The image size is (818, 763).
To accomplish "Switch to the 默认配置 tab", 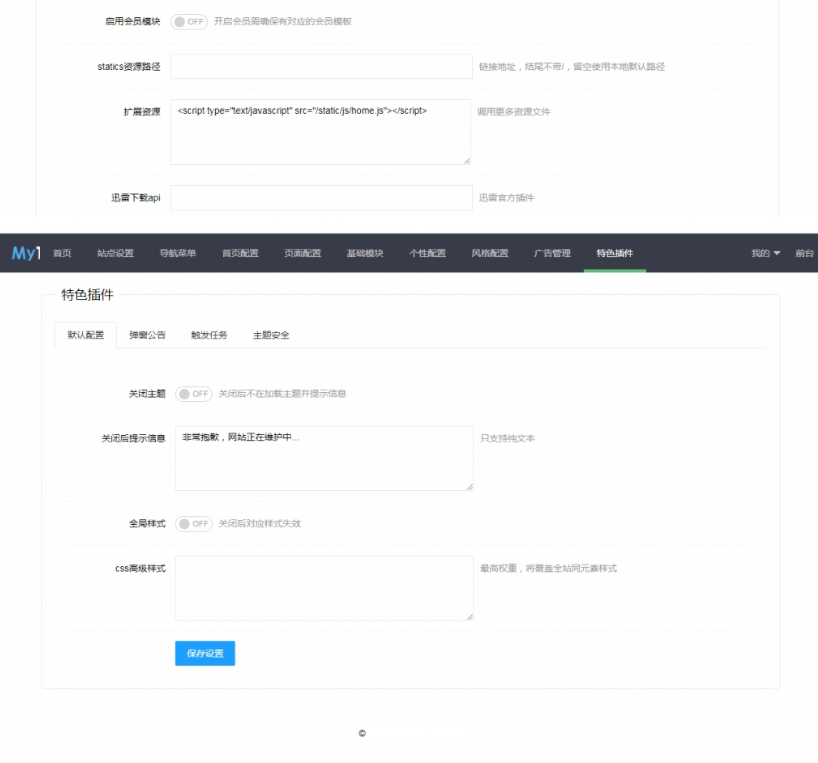I will [86, 335].
